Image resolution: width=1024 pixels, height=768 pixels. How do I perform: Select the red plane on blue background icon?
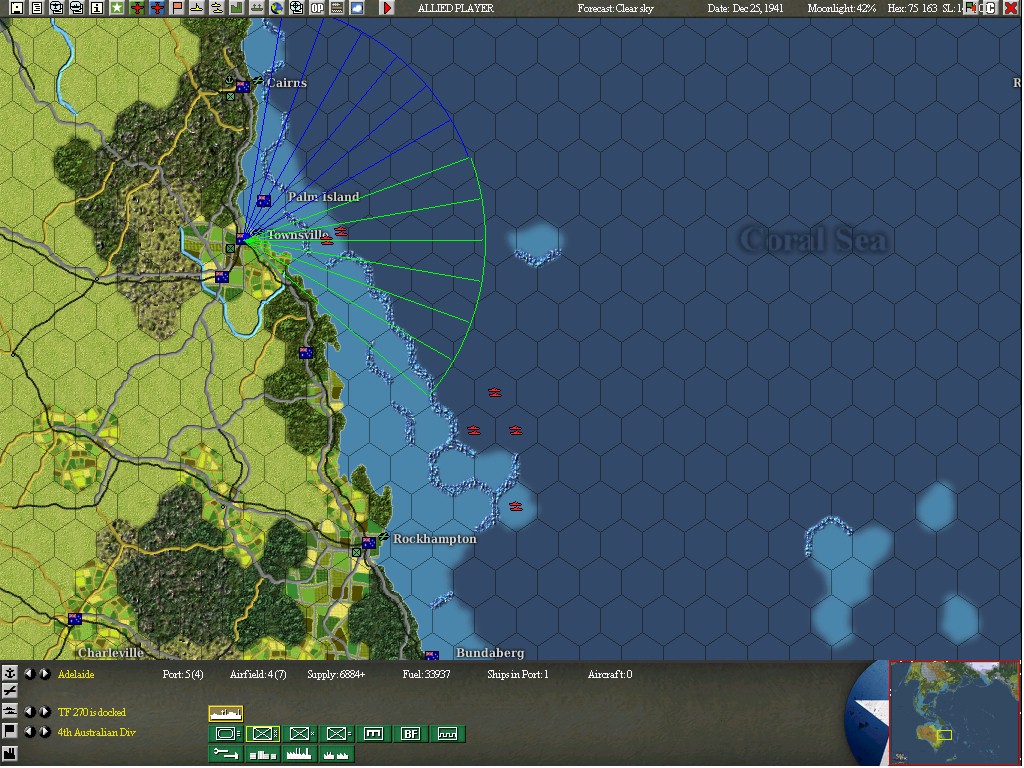[x=157, y=8]
